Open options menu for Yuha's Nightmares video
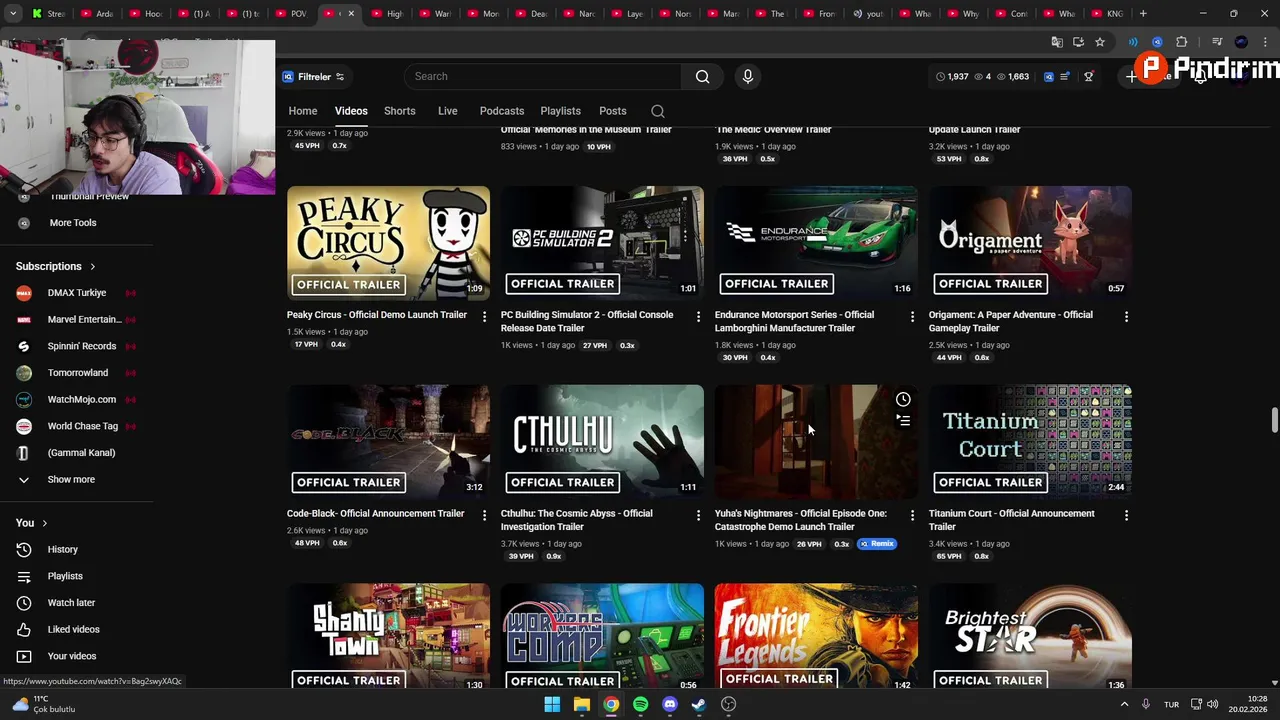Viewport: 1280px width, 720px height. tap(912, 515)
